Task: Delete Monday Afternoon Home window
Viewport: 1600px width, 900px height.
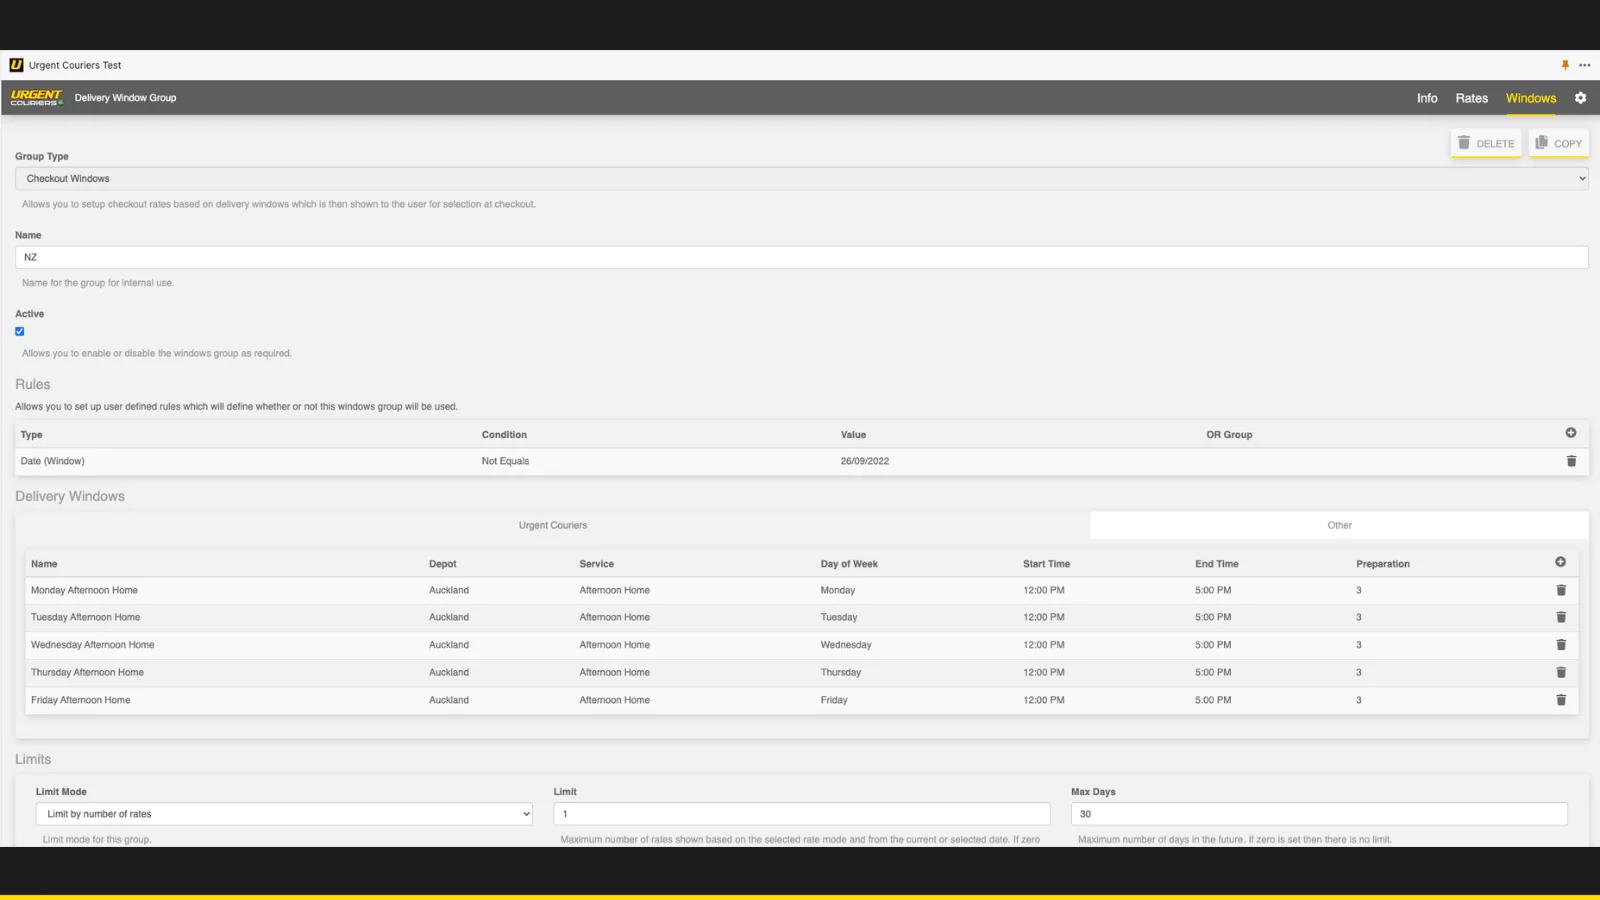Action: pos(1561,590)
